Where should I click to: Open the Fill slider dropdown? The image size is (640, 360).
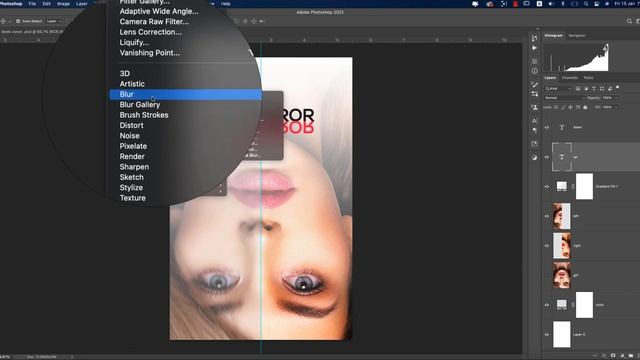(616, 107)
